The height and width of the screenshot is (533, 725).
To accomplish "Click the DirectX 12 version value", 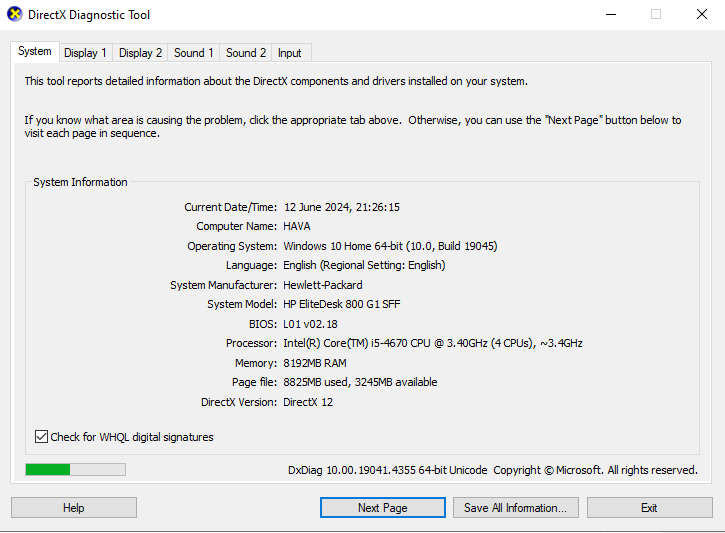I will [308, 402].
